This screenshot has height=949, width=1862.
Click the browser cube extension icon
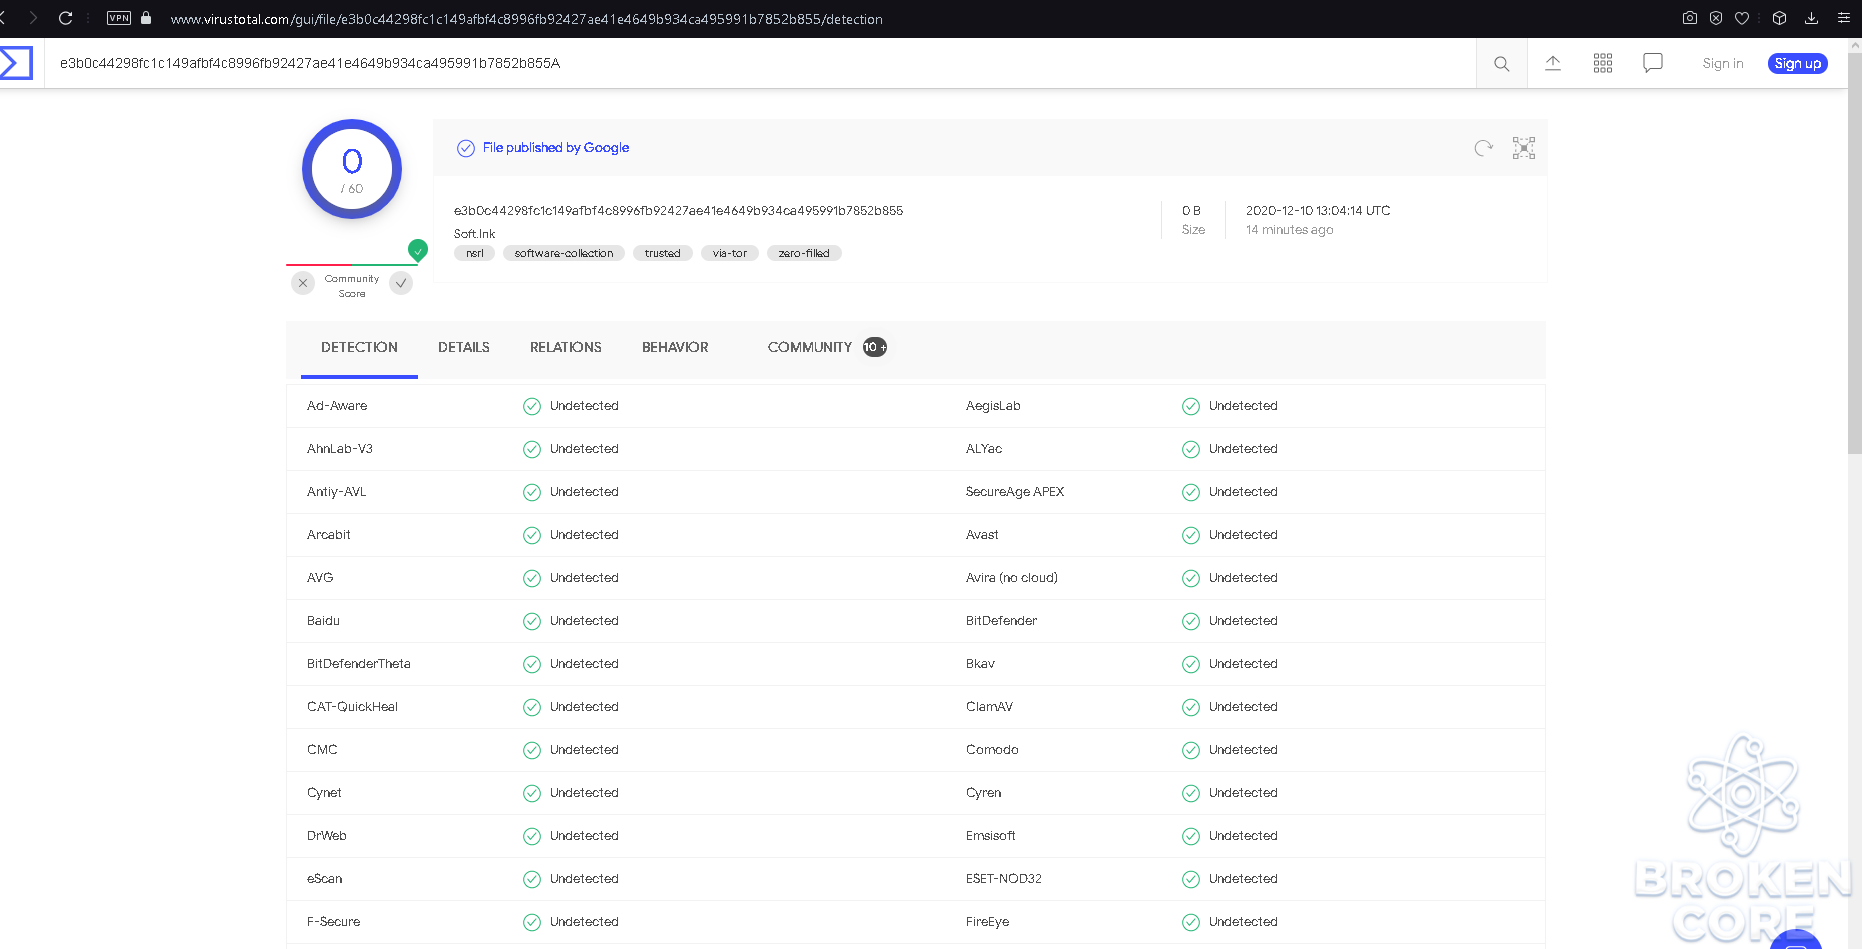pyautogui.click(x=1779, y=18)
